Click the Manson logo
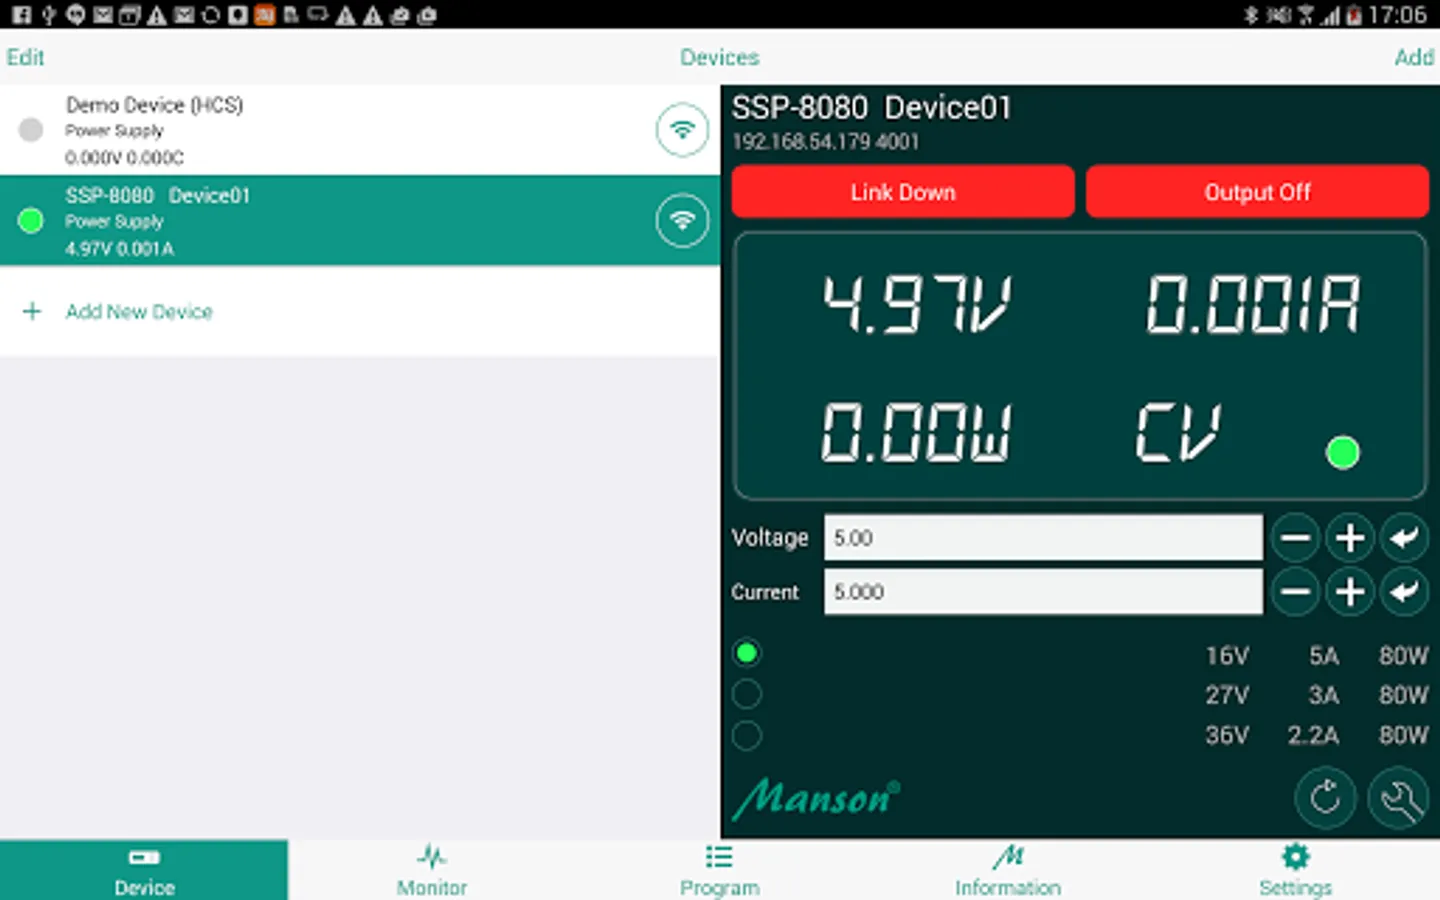The image size is (1440, 900). coord(816,799)
